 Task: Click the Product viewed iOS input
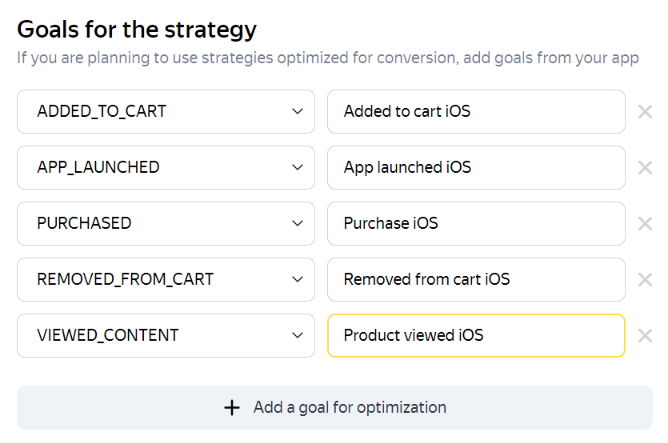point(475,336)
